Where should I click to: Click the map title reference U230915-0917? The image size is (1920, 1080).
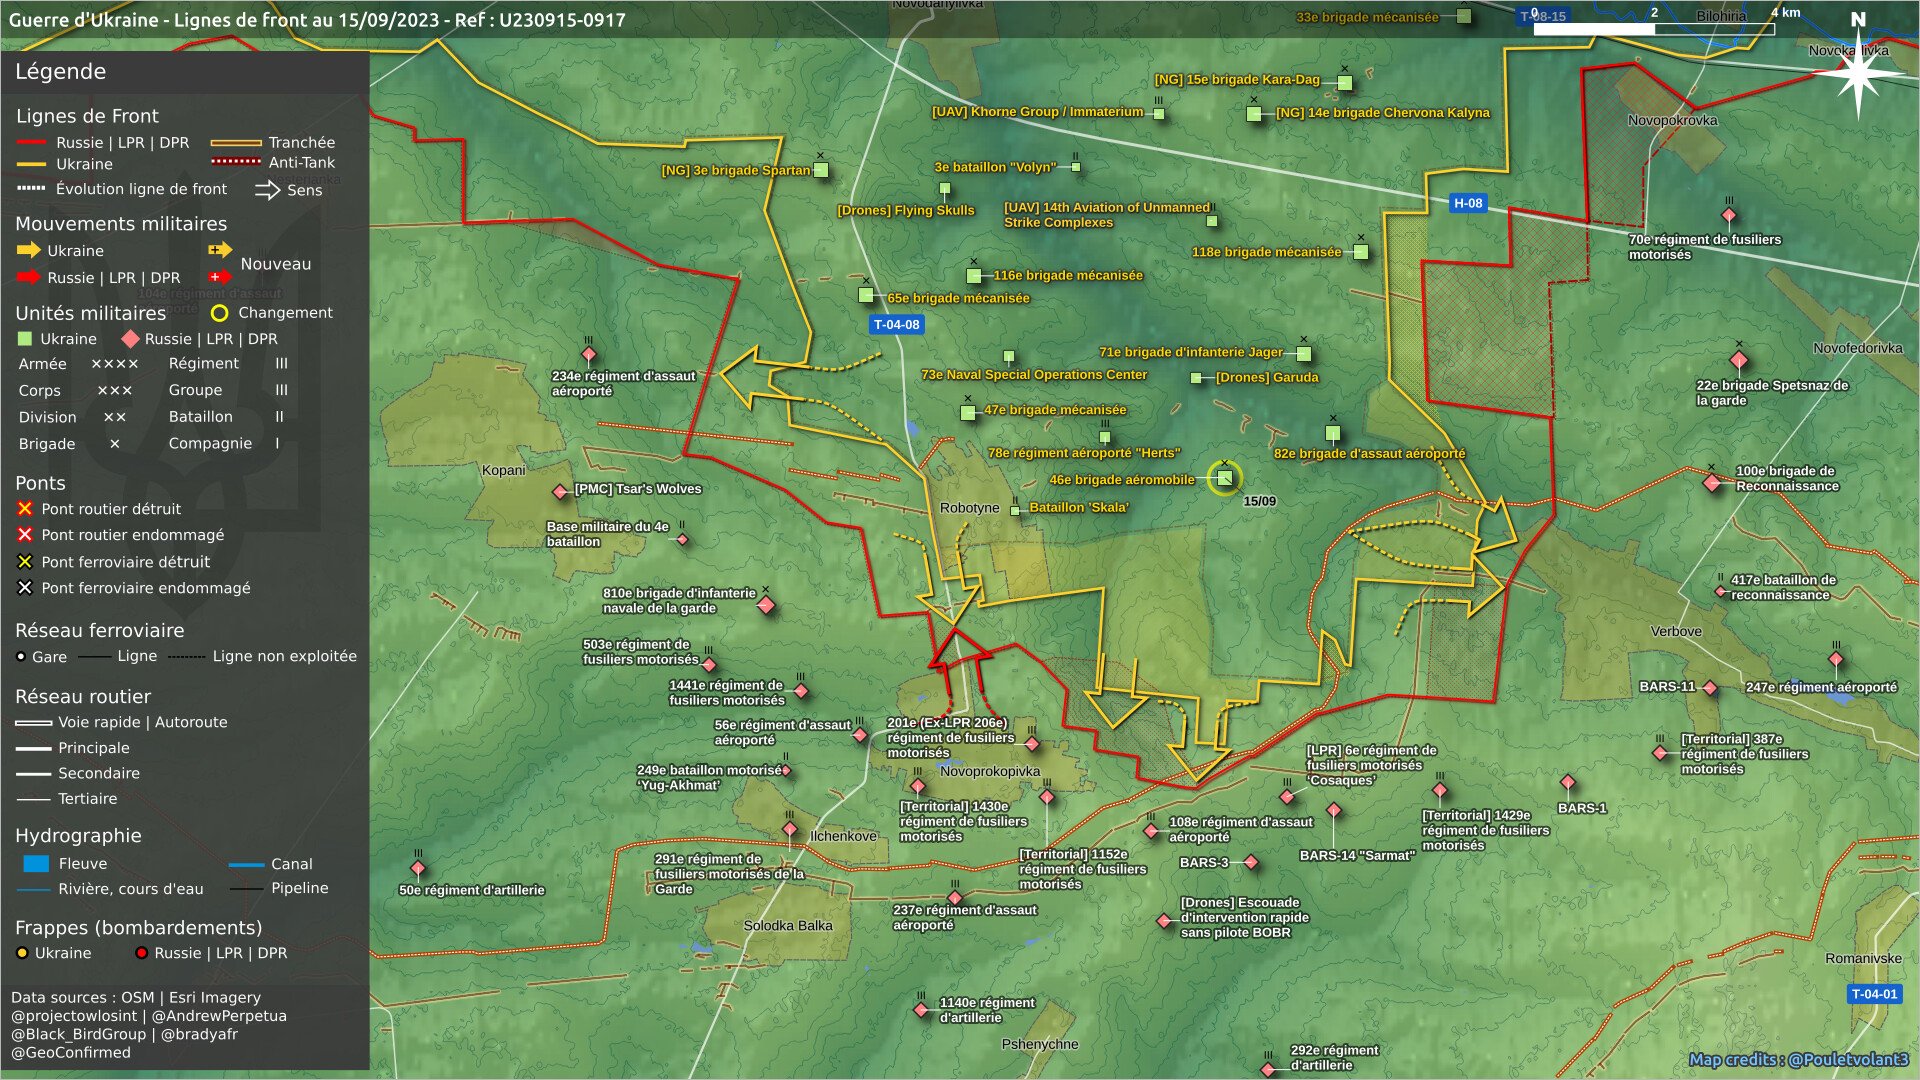561,20
